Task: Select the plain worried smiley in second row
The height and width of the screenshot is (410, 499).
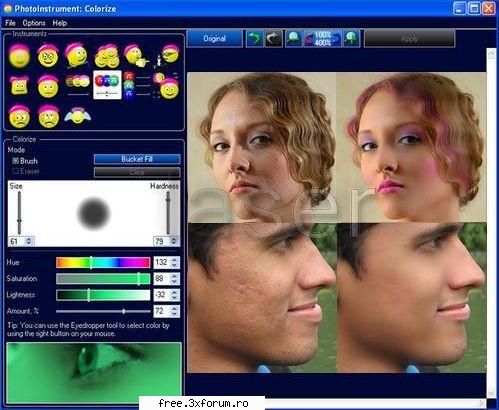Action: click(x=48, y=86)
